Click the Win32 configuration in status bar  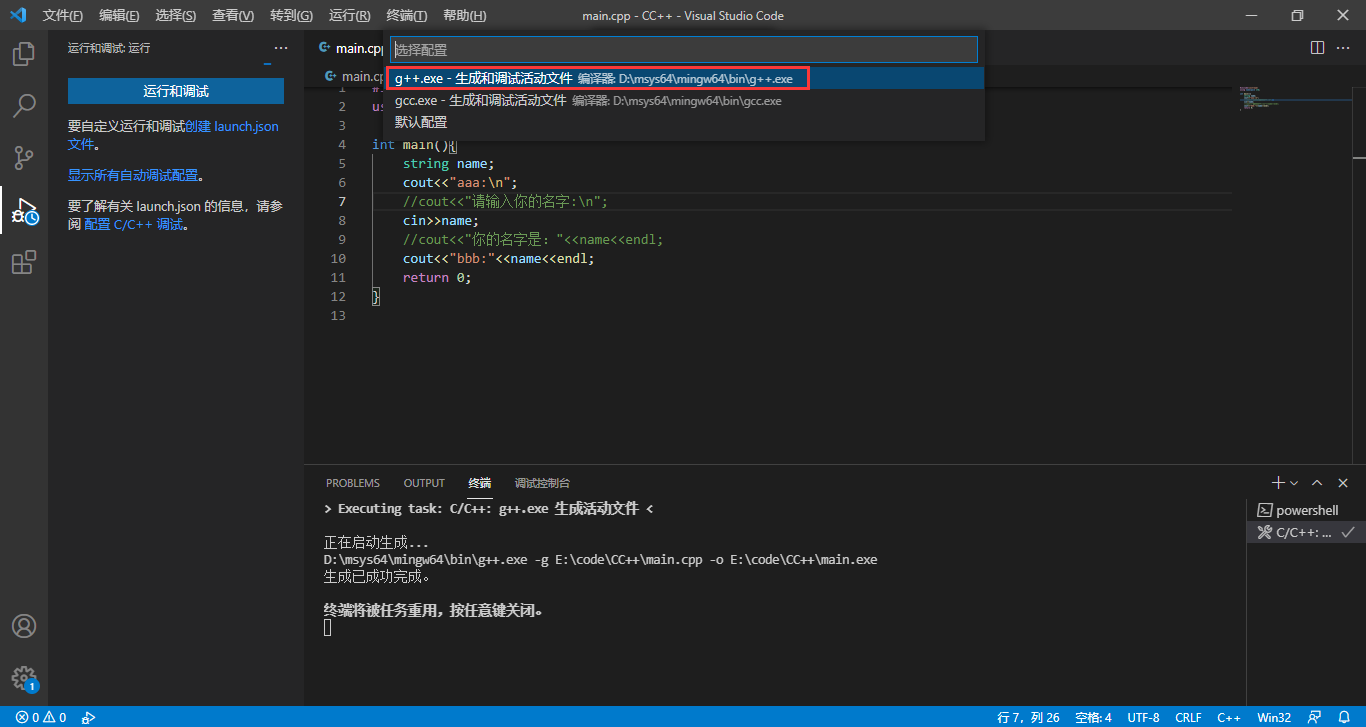point(1274,717)
